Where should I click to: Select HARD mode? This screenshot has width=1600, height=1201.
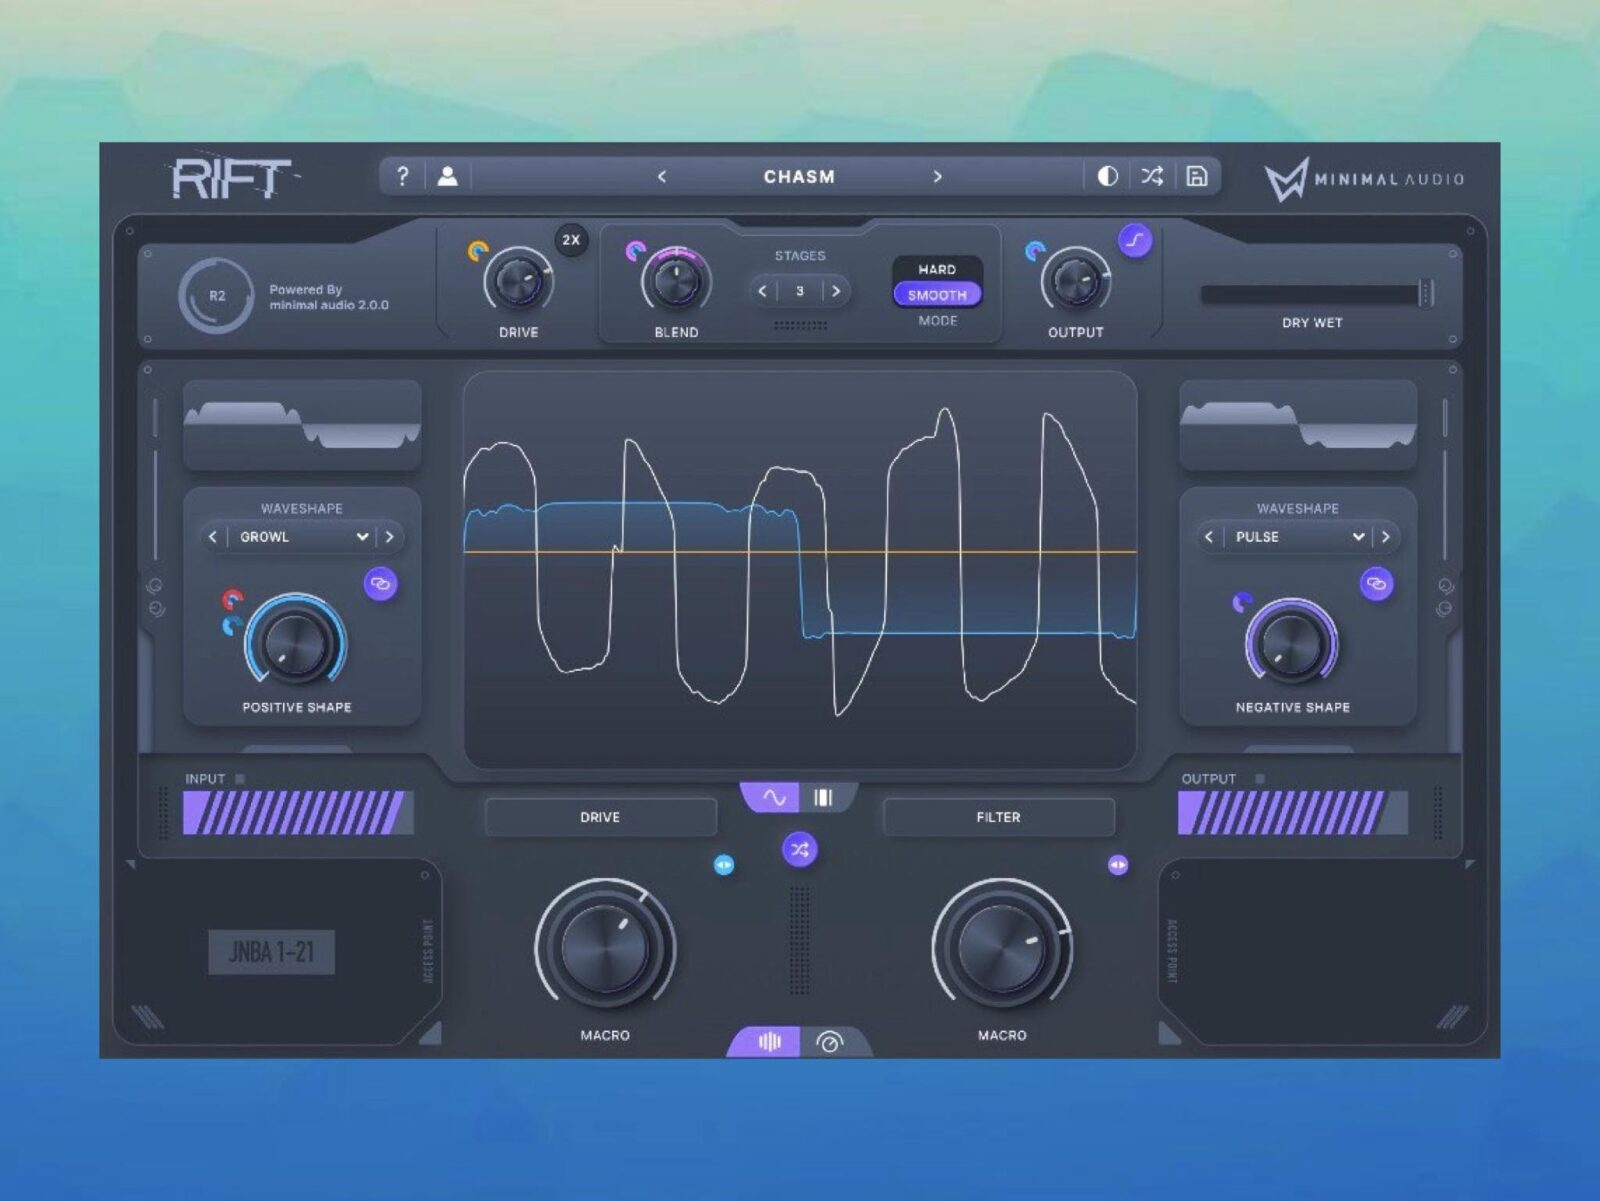937,269
